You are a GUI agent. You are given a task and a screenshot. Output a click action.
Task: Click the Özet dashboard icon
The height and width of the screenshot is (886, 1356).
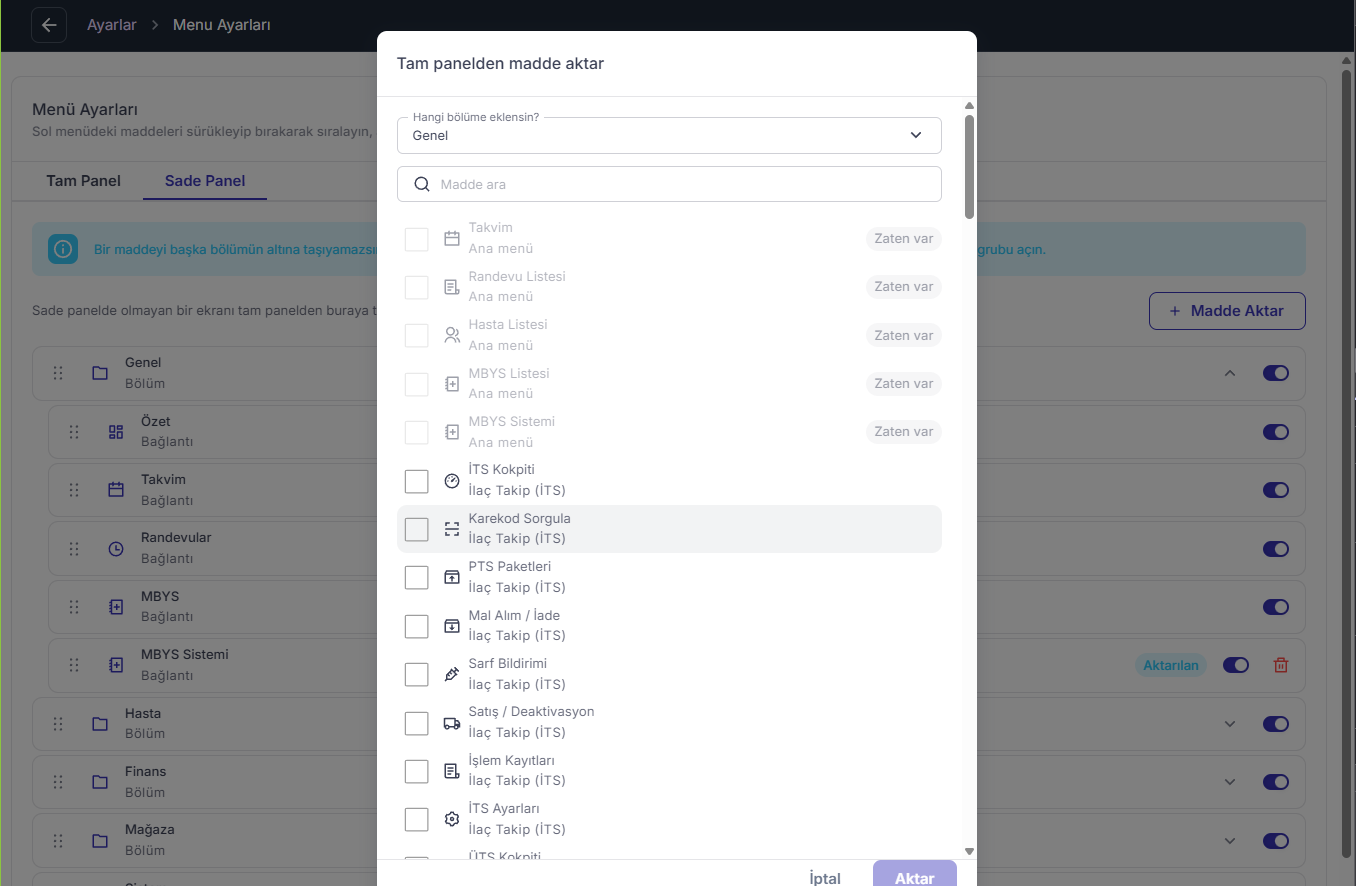116,432
